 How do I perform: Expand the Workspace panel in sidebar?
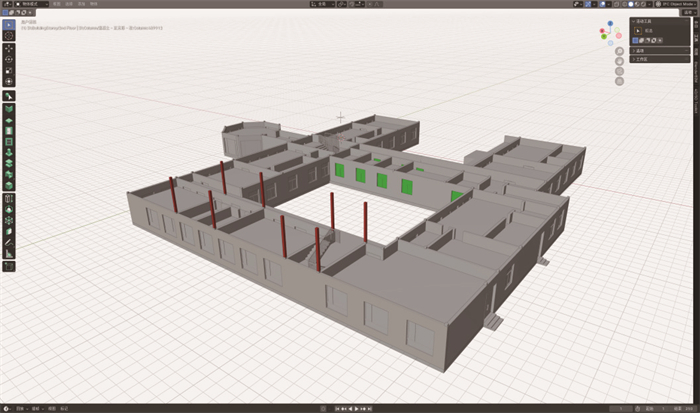[640, 59]
